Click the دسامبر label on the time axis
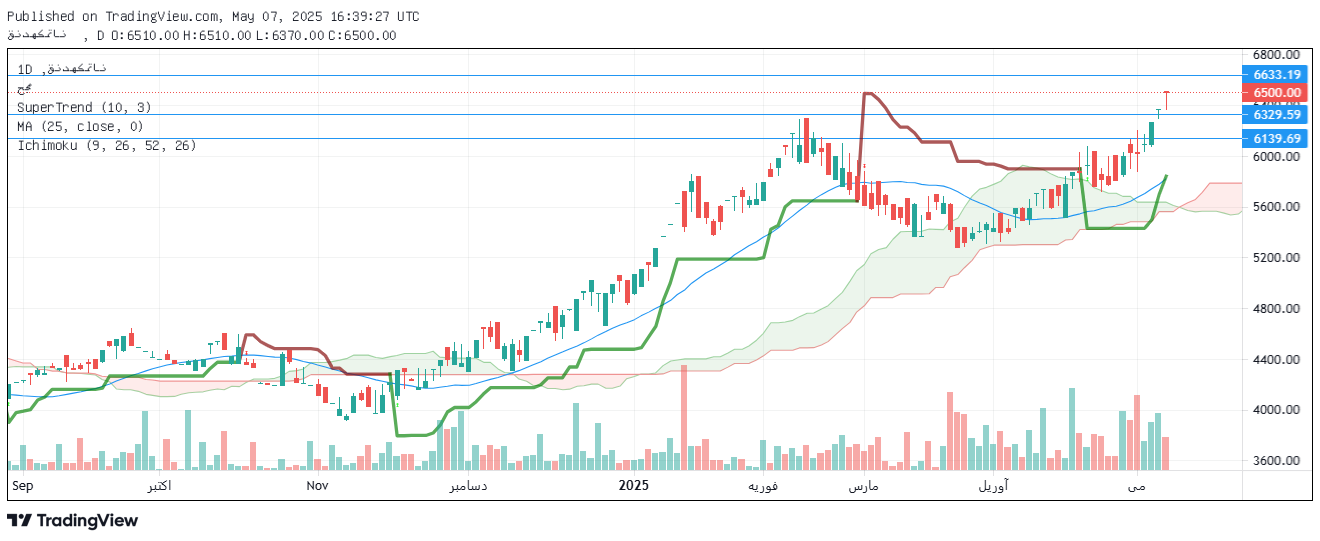The height and width of the screenshot is (541, 1320). (468, 485)
